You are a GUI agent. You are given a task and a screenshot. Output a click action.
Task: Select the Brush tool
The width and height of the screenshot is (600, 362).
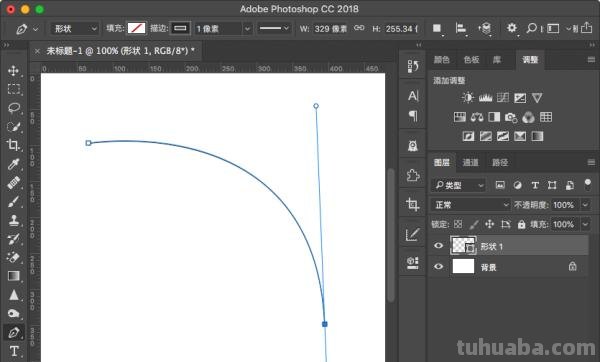[13, 201]
